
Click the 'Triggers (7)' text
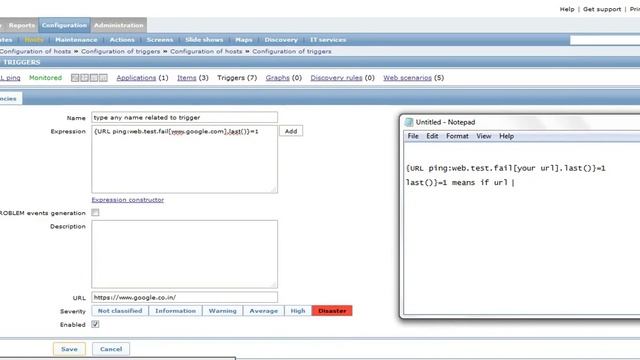click(x=237, y=78)
